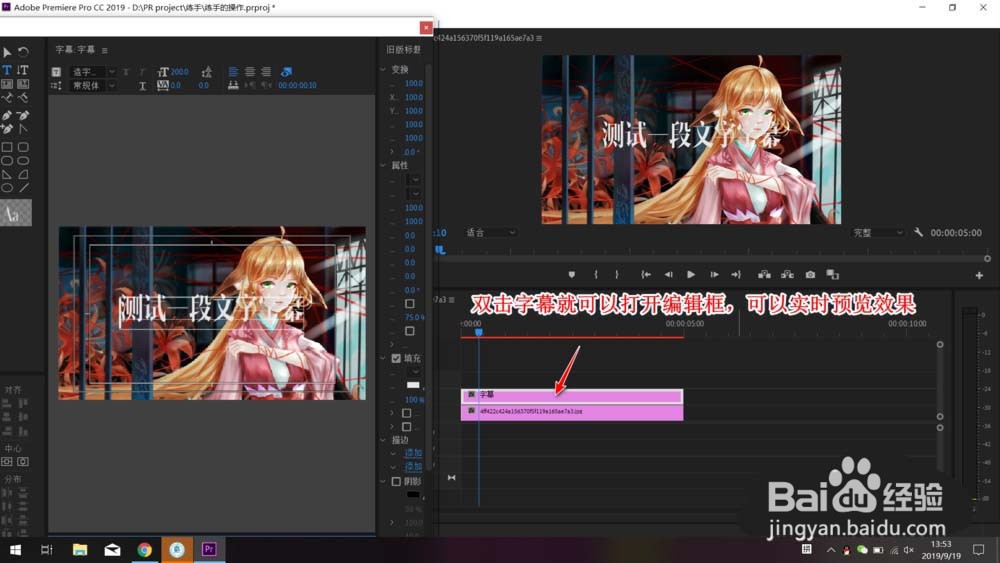Collapse the 属性 (Properties) section
This screenshot has height=563, width=1000.
[x=383, y=165]
